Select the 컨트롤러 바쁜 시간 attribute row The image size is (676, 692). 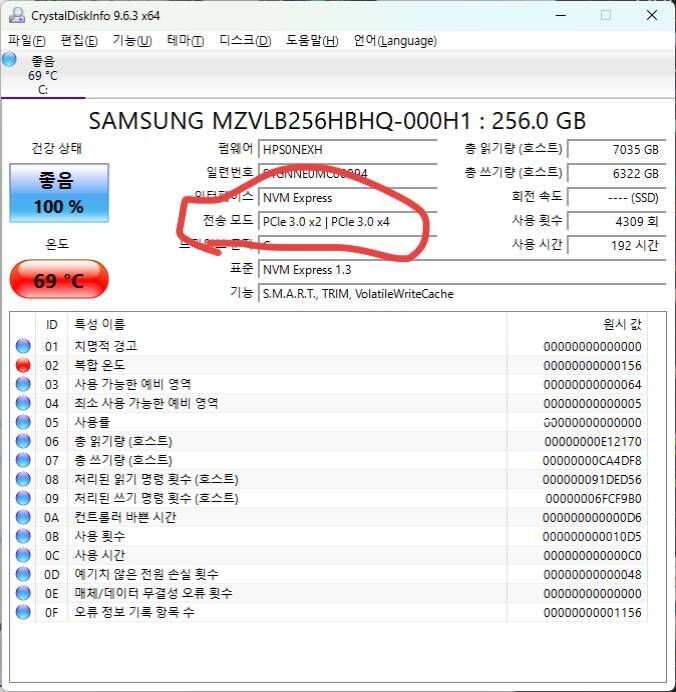[x=329, y=517]
